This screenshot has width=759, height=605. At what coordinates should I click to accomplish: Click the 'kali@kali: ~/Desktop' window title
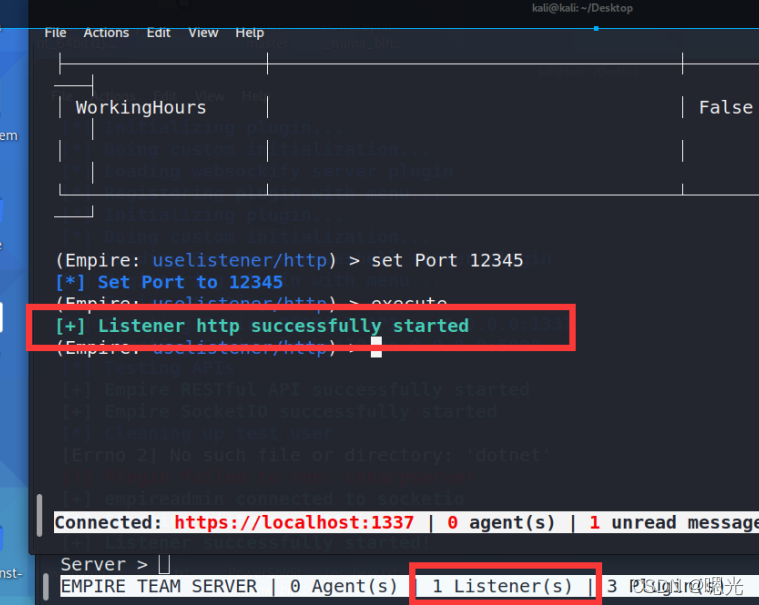[x=582, y=8]
